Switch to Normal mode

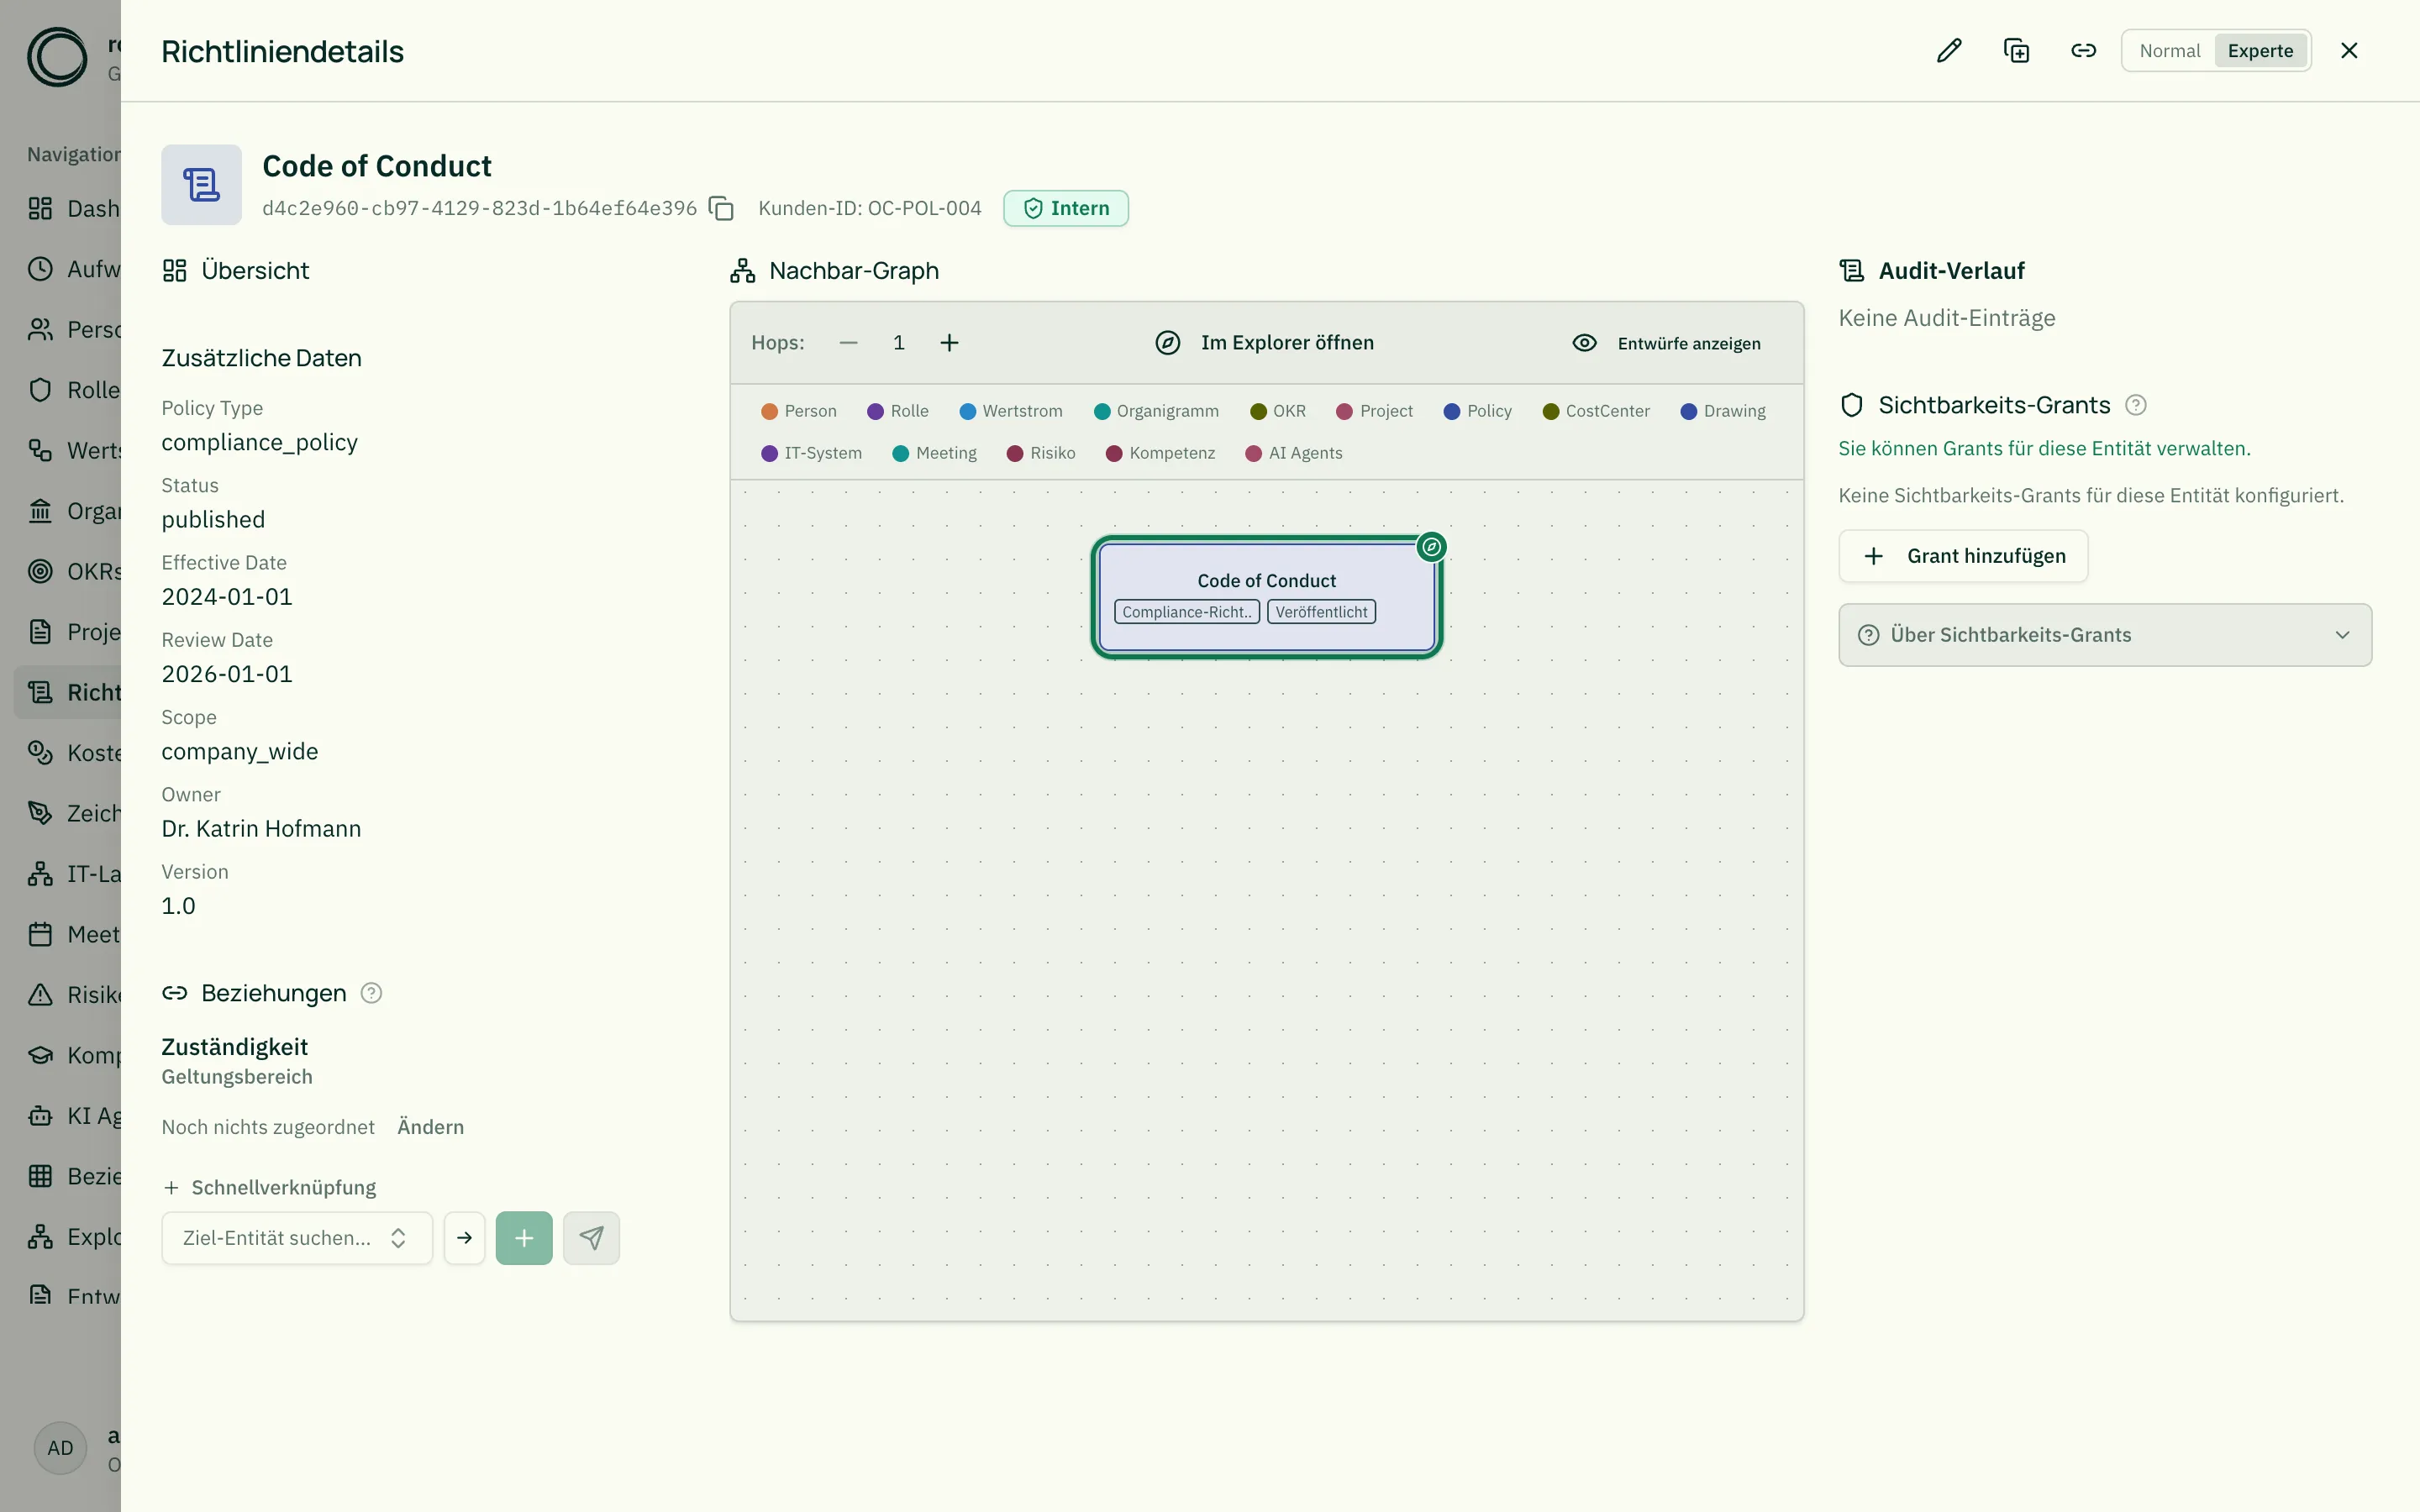click(2169, 51)
